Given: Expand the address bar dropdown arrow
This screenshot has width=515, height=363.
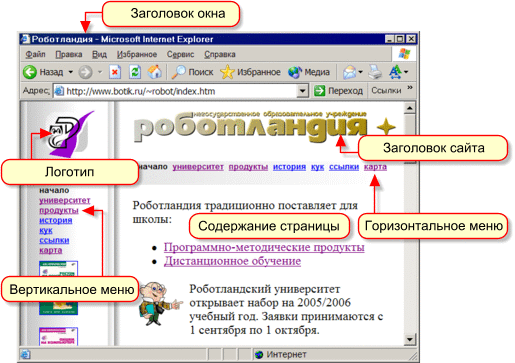Looking at the screenshot, I should tap(302, 91).
